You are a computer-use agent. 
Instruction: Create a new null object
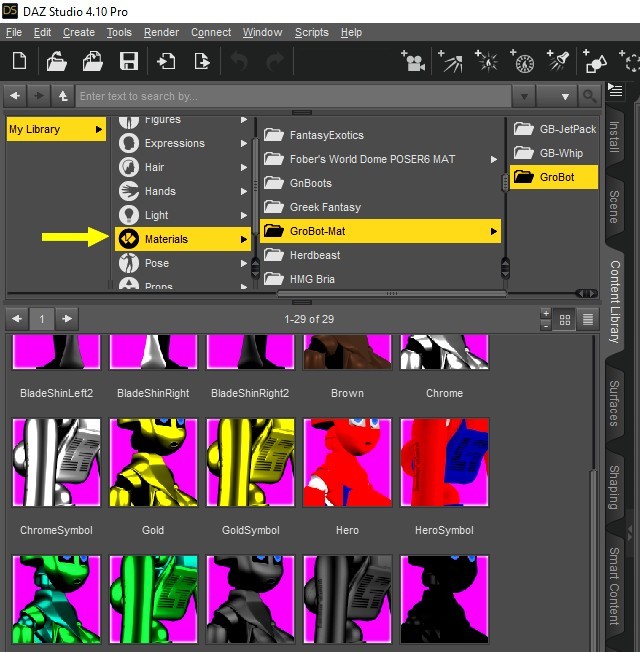click(x=629, y=62)
